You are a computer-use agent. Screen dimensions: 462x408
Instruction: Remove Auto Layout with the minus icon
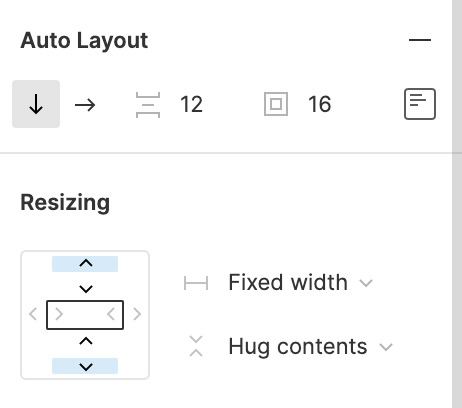420,40
